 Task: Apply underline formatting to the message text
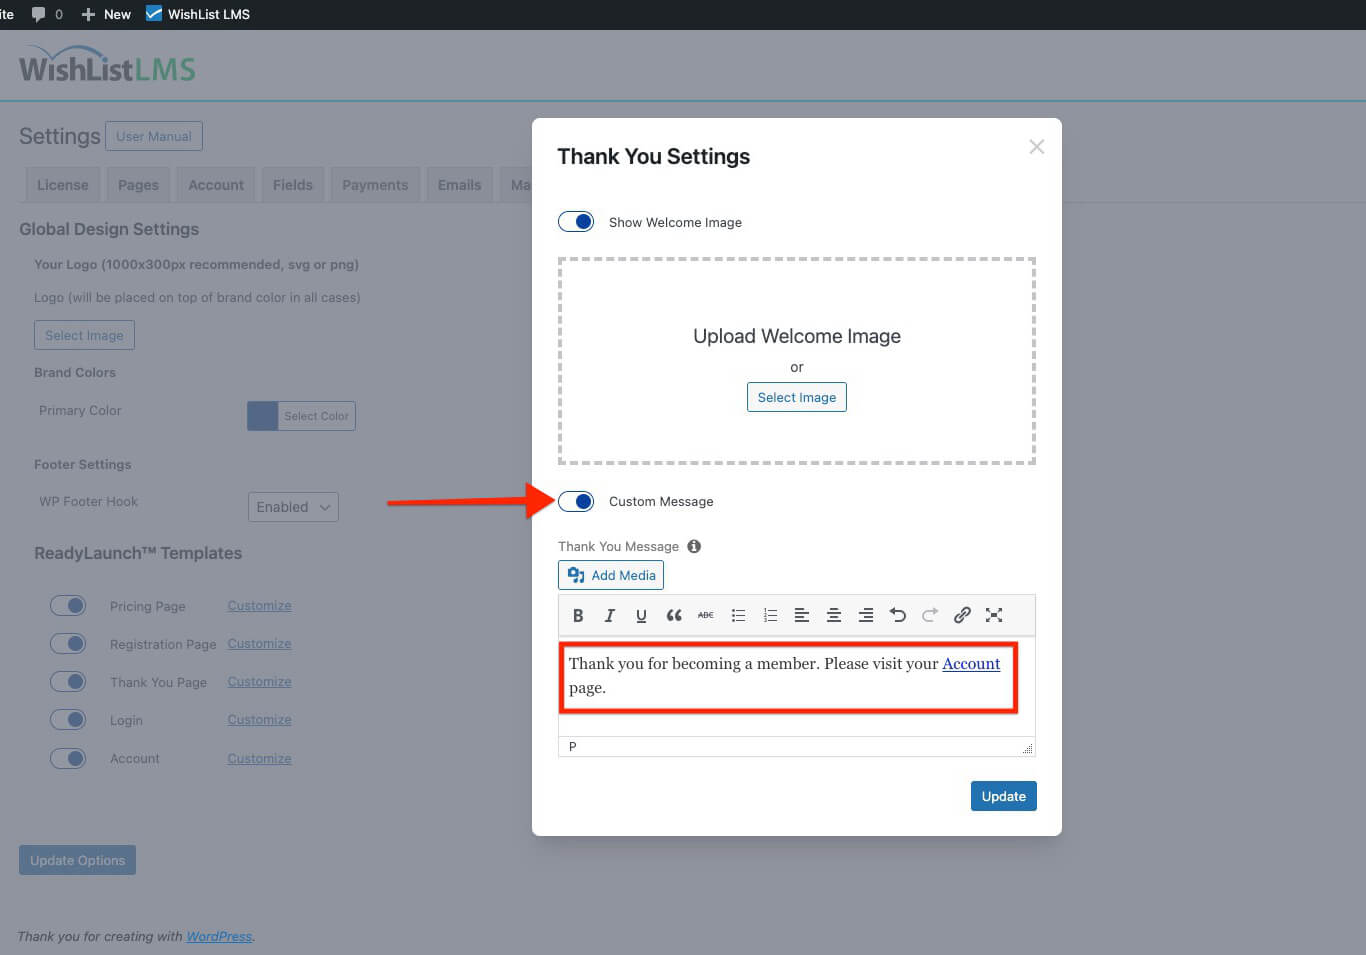point(642,615)
